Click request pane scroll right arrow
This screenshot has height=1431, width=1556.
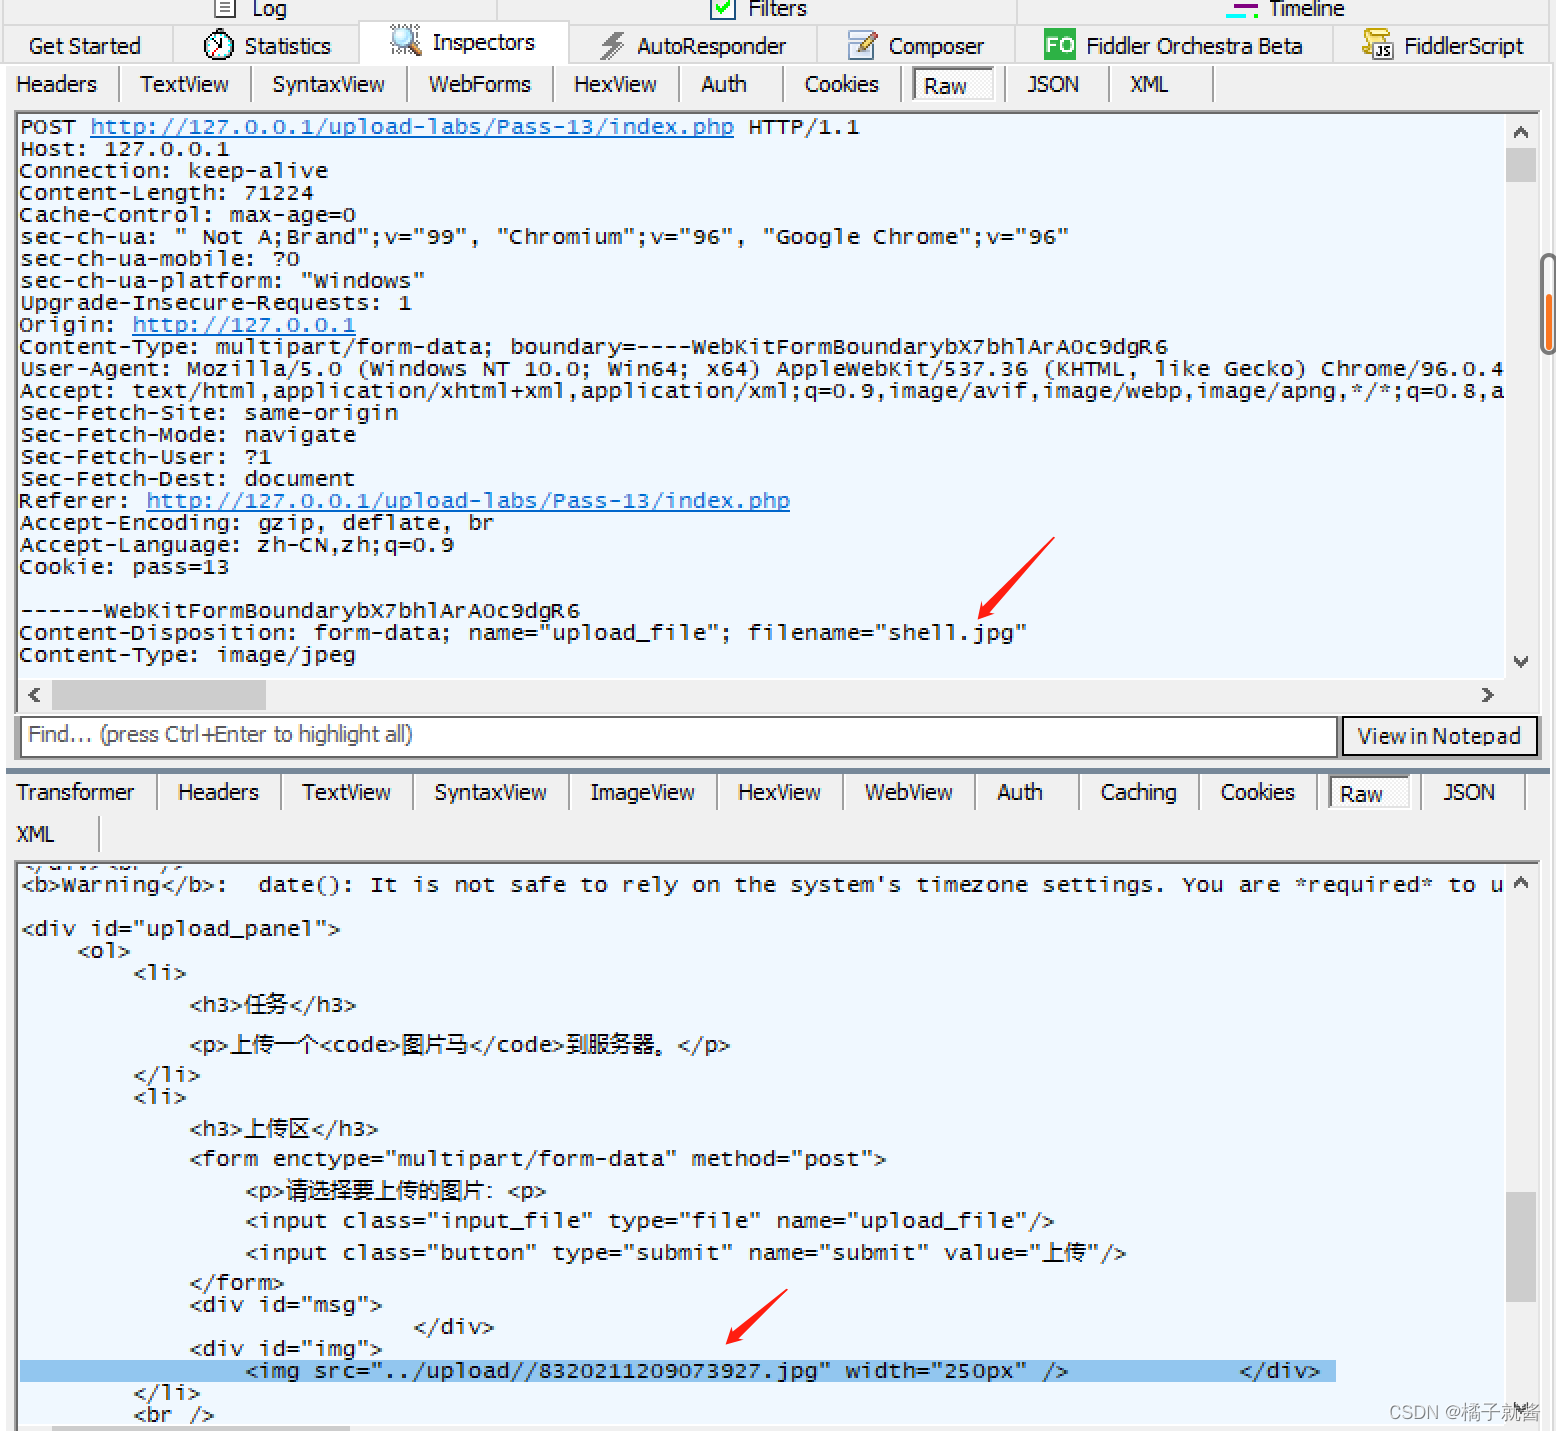point(1487,694)
